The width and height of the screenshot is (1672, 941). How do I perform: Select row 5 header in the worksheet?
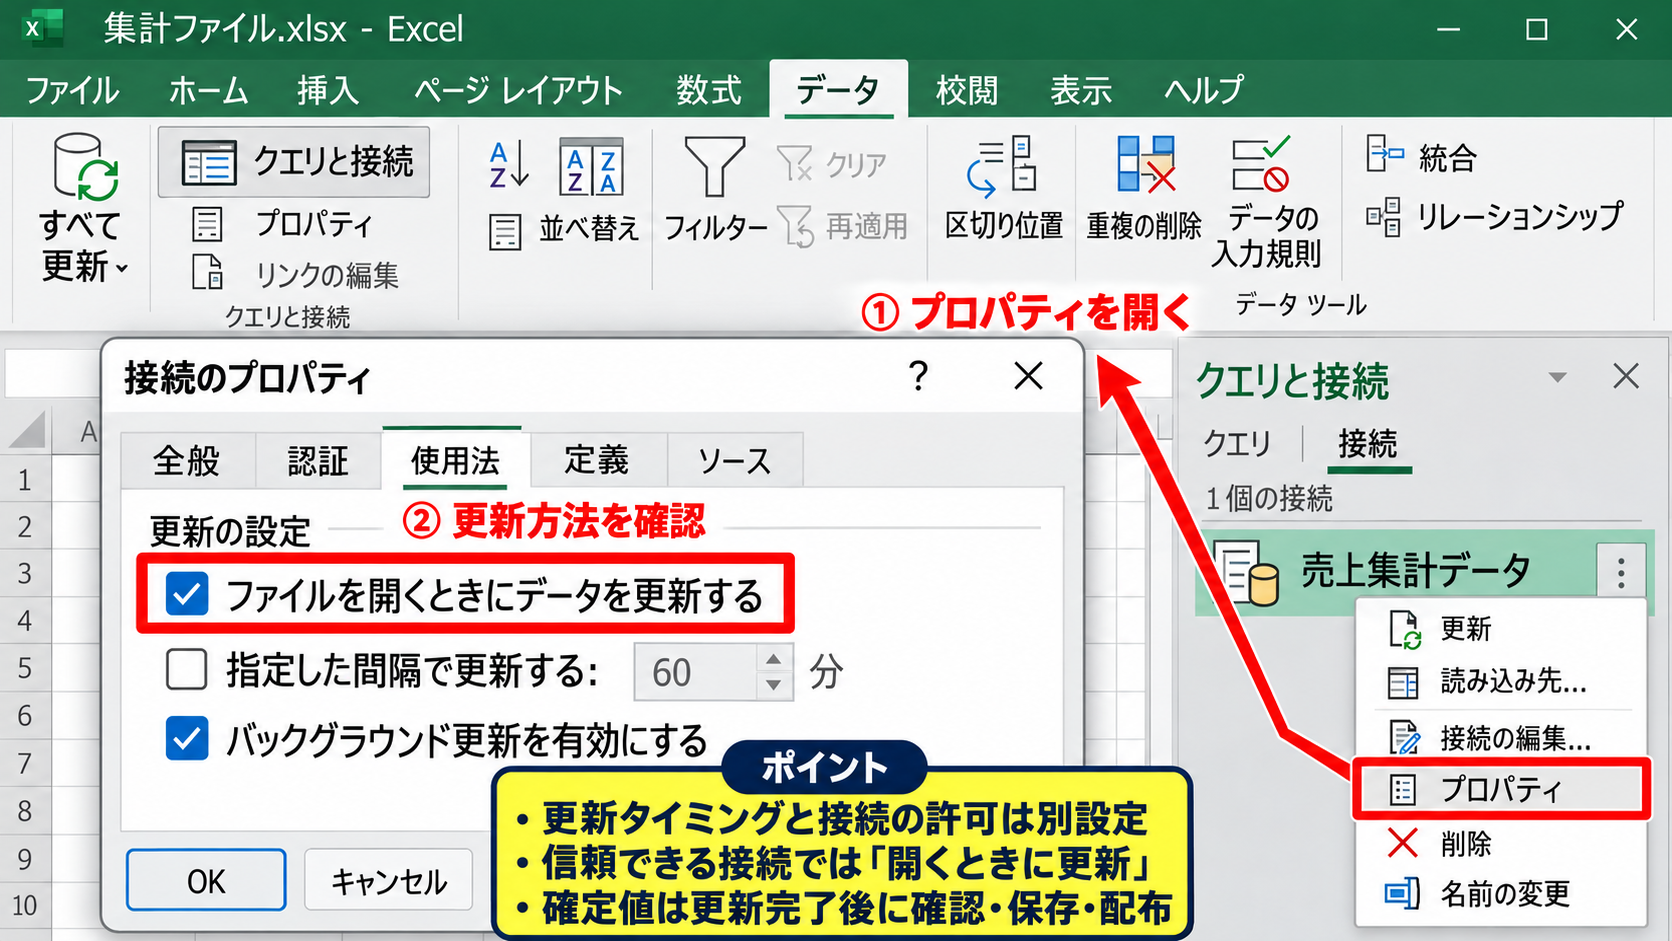(x=24, y=668)
